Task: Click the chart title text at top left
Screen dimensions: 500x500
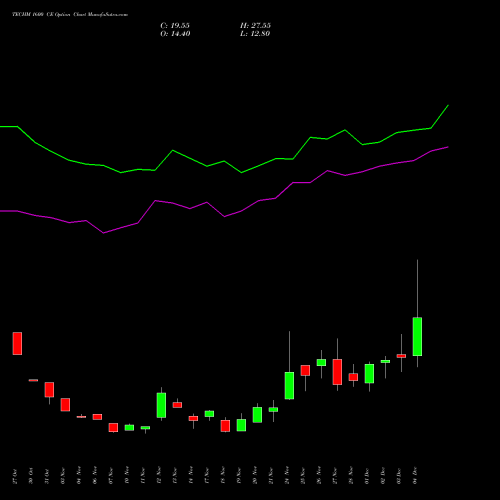Action: coord(70,15)
